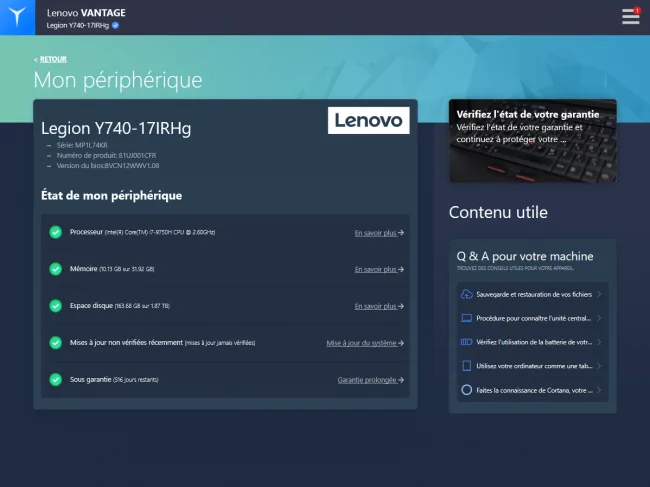Expand the Faites la connaissance de Cortana chevron
Screen dimensions: 650x487
point(599,390)
